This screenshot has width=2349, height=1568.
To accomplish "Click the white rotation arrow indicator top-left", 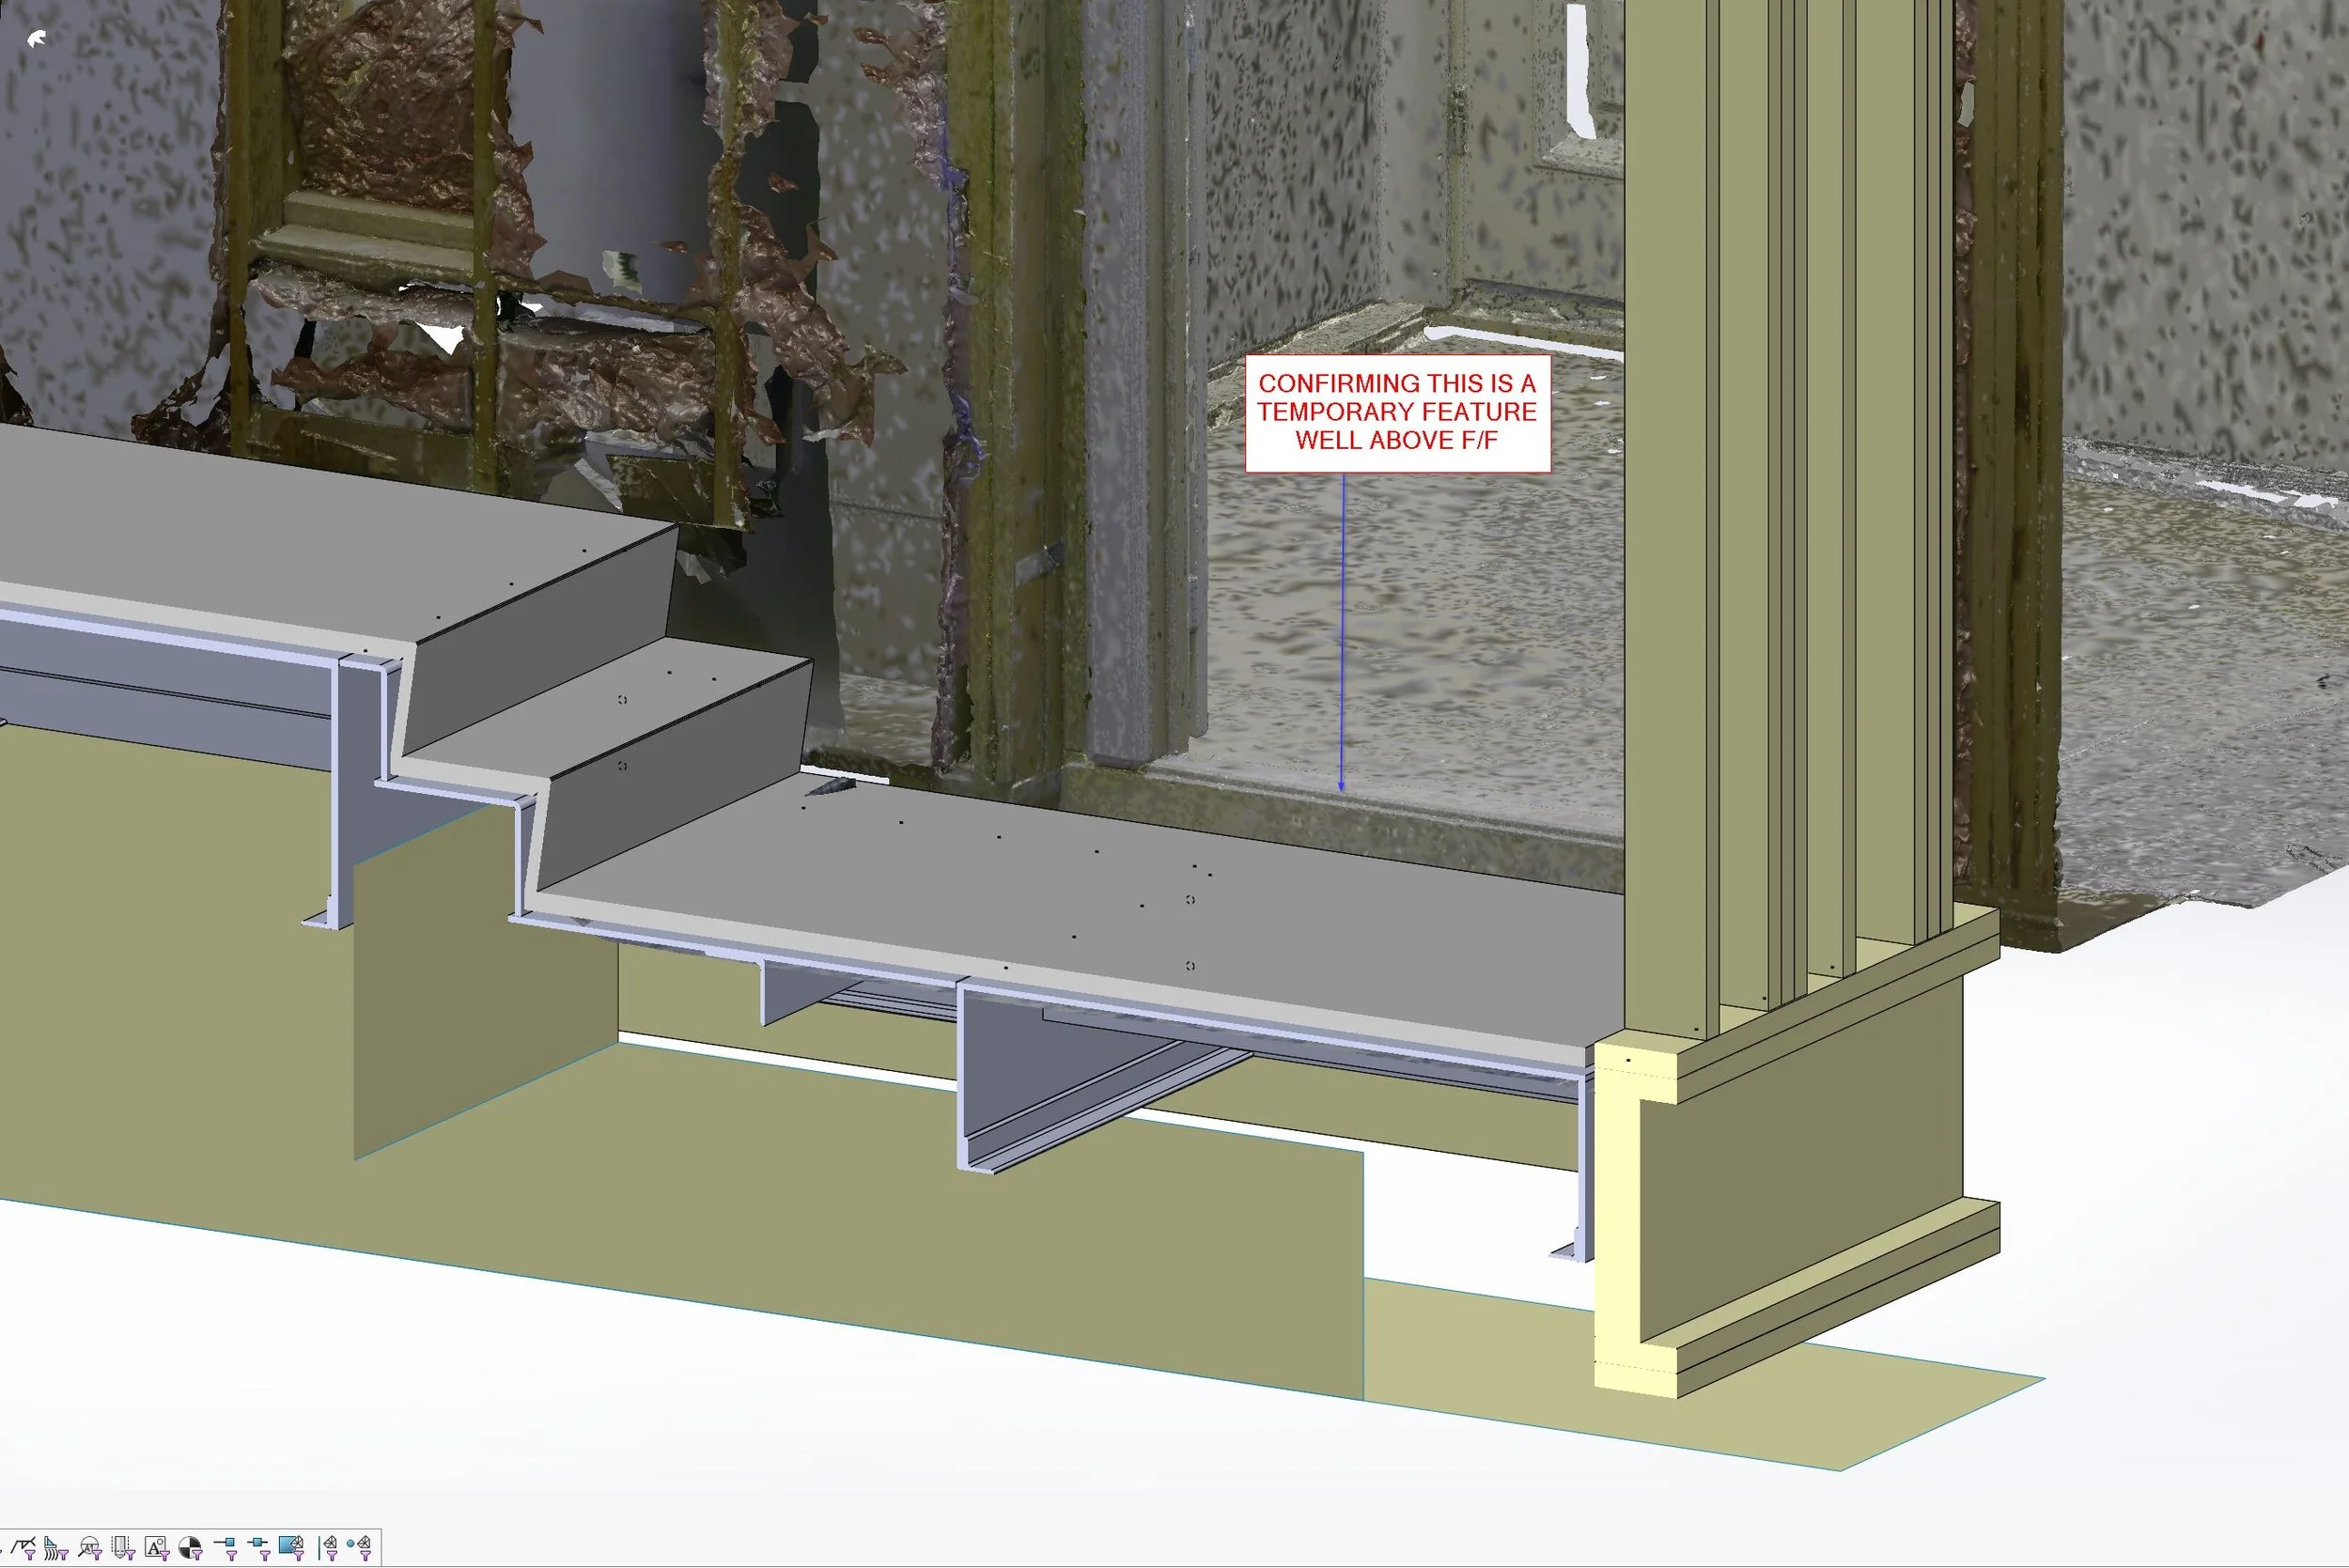I will pos(38,38).
